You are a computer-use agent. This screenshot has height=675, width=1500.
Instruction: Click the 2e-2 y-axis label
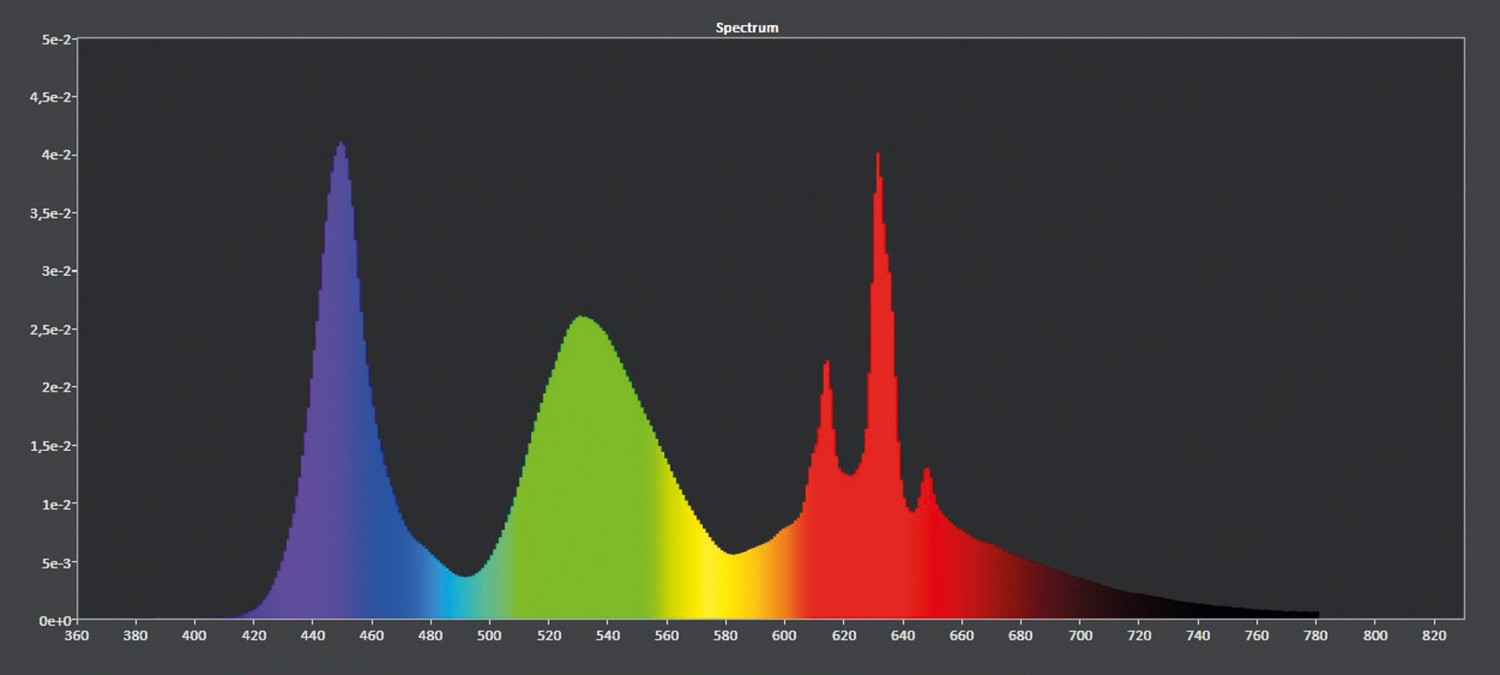[56, 387]
